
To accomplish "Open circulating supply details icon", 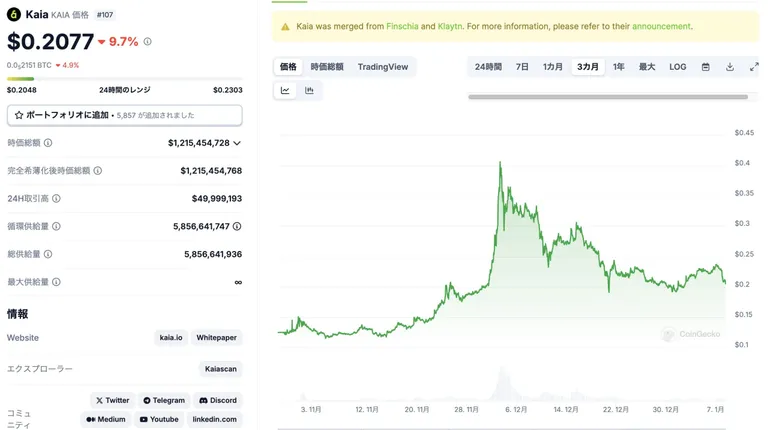I will (x=237, y=226).
